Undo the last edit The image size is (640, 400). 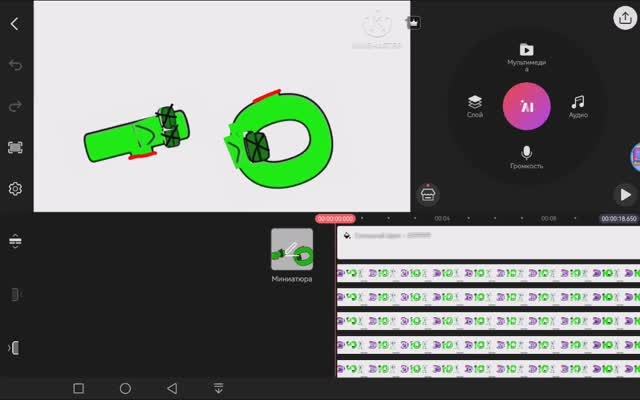pyautogui.click(x=15, y=65)
